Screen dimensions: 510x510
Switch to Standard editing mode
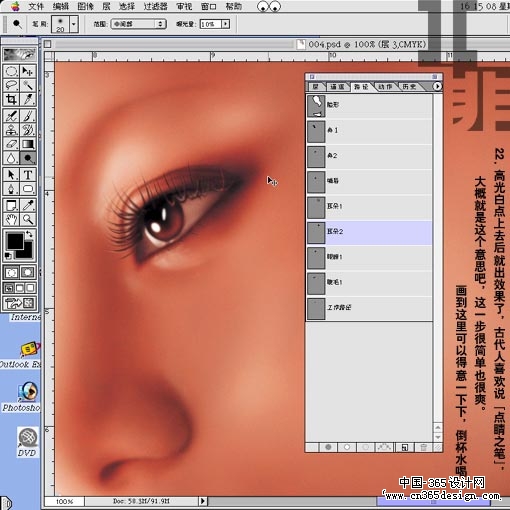point(11,272)
